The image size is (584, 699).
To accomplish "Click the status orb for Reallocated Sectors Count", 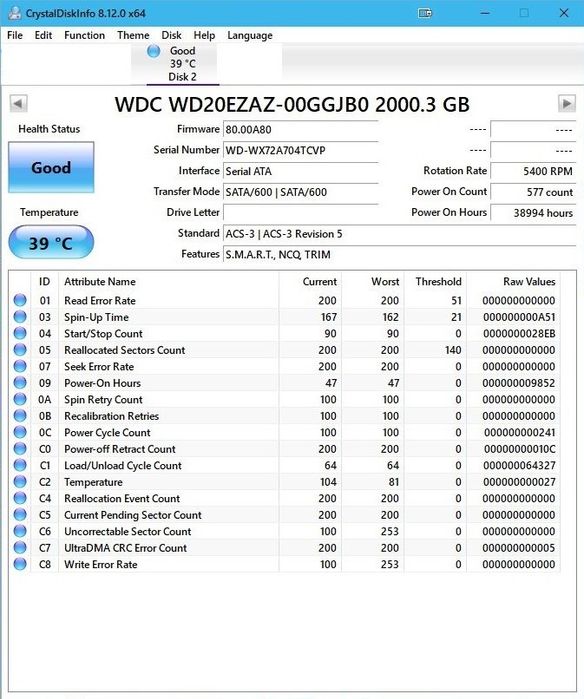I will 20,350.
